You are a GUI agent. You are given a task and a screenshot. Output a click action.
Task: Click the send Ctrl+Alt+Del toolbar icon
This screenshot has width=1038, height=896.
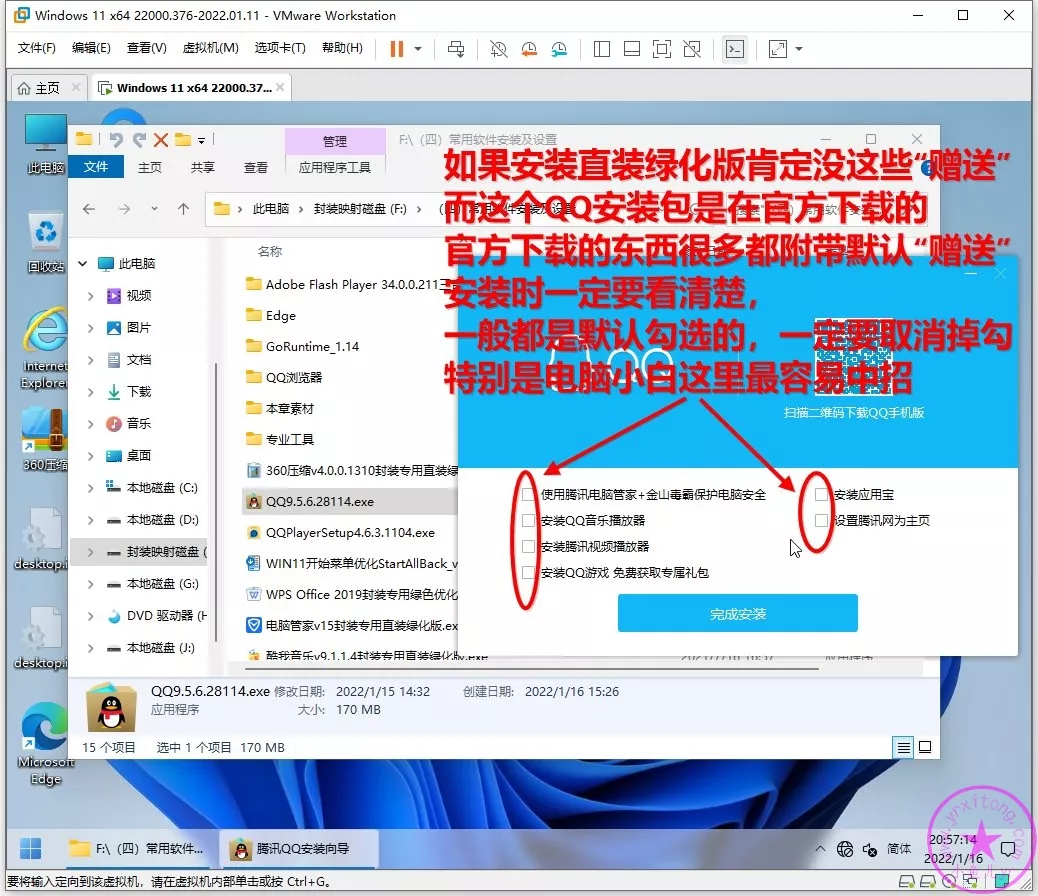coord(456,49)
